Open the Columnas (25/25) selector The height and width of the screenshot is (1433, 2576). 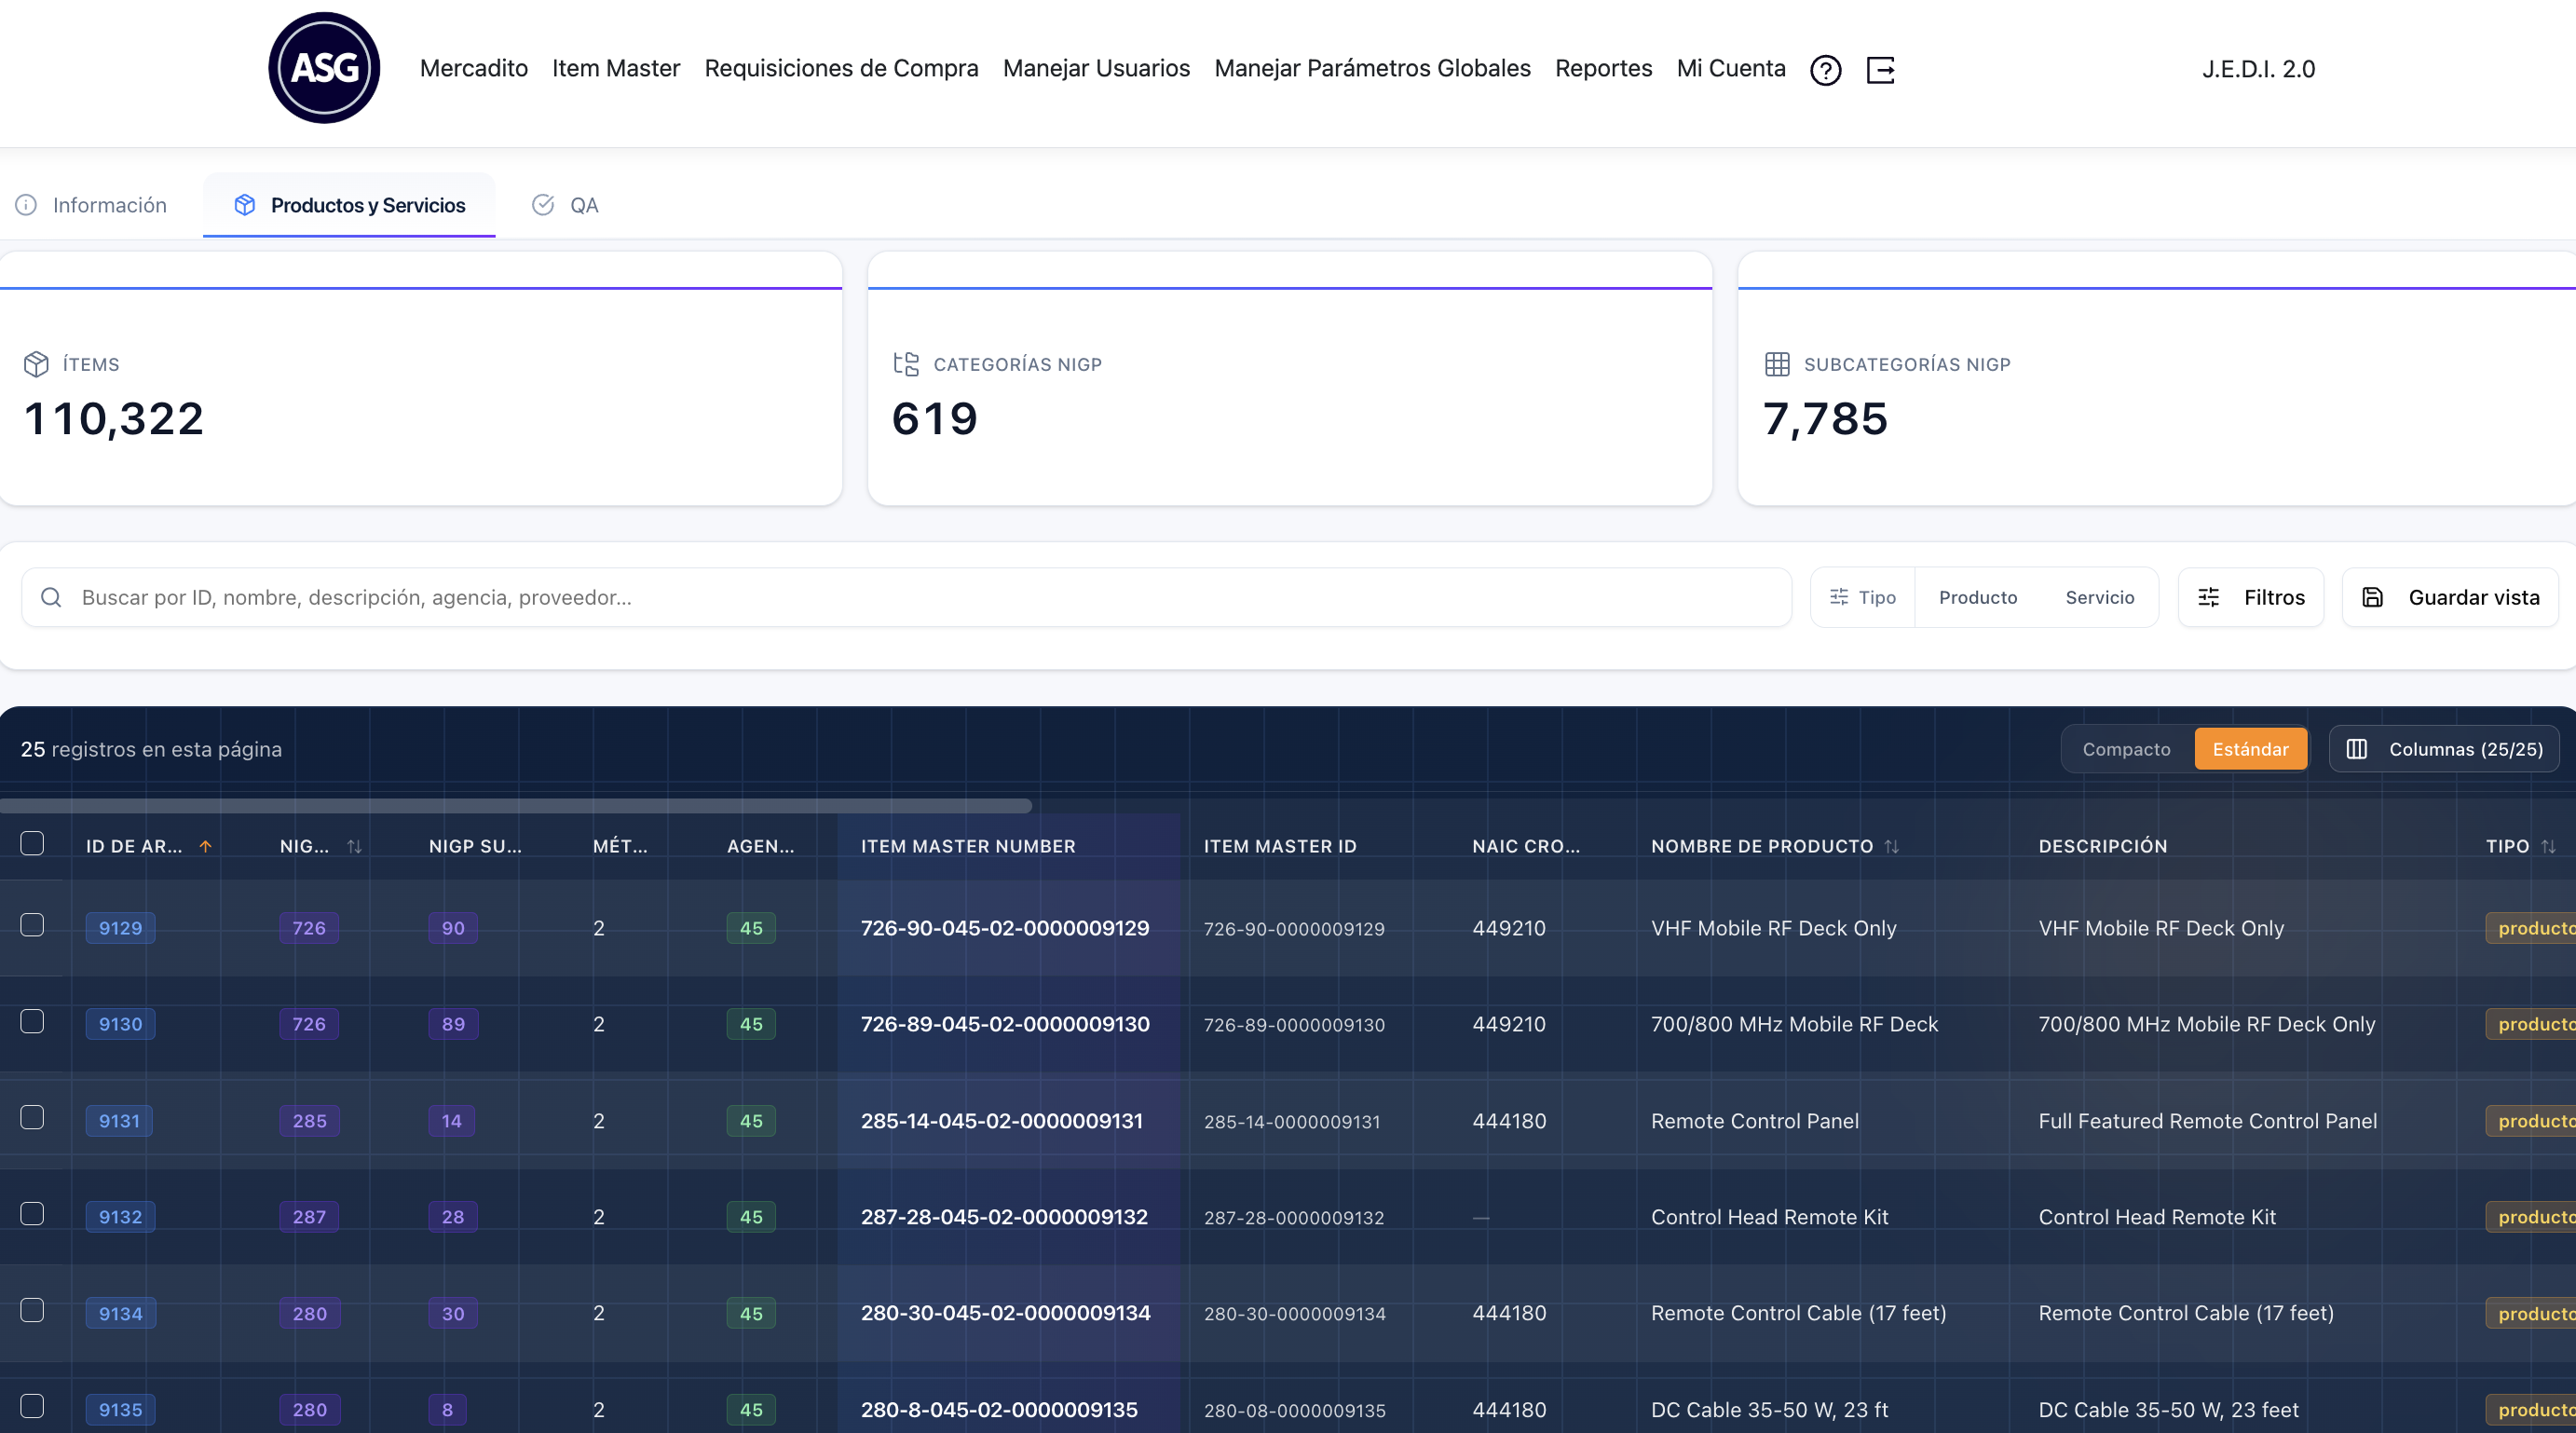click(x=2444, y=749)
